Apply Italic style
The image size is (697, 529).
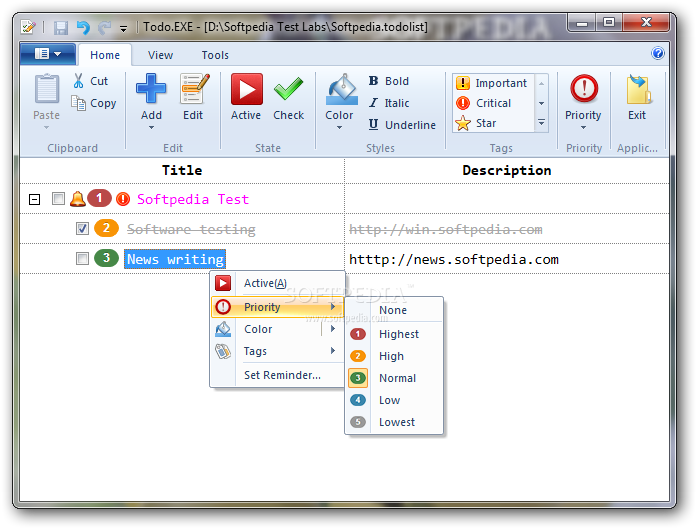(389, 103)
